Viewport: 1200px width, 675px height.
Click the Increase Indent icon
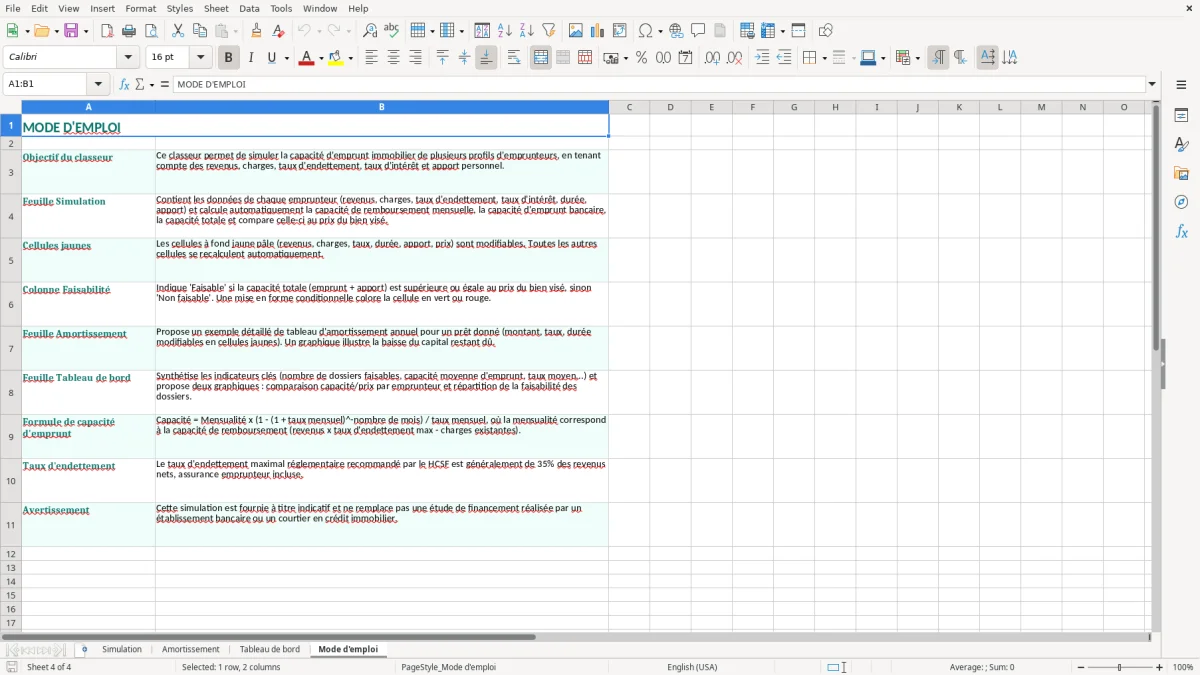tap(762, 58)
